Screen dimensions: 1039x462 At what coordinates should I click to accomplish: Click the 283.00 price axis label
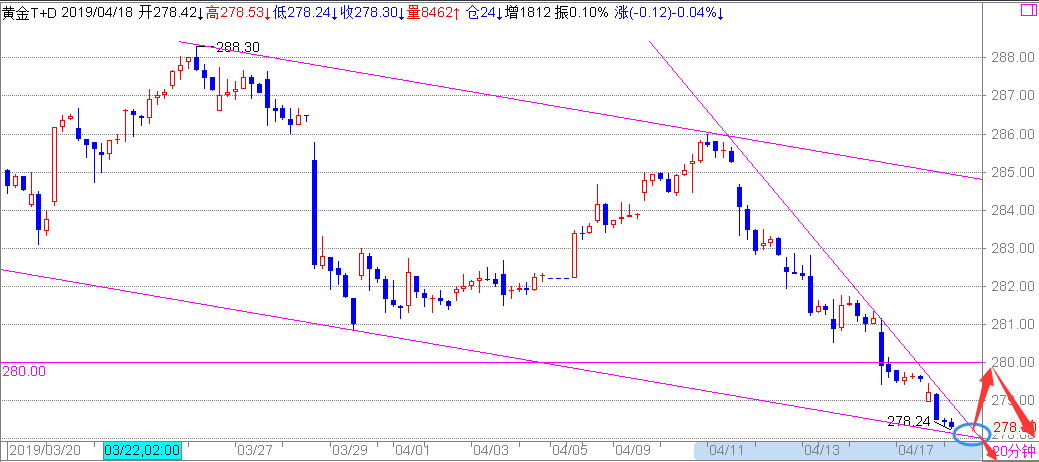click(1011, 249)
